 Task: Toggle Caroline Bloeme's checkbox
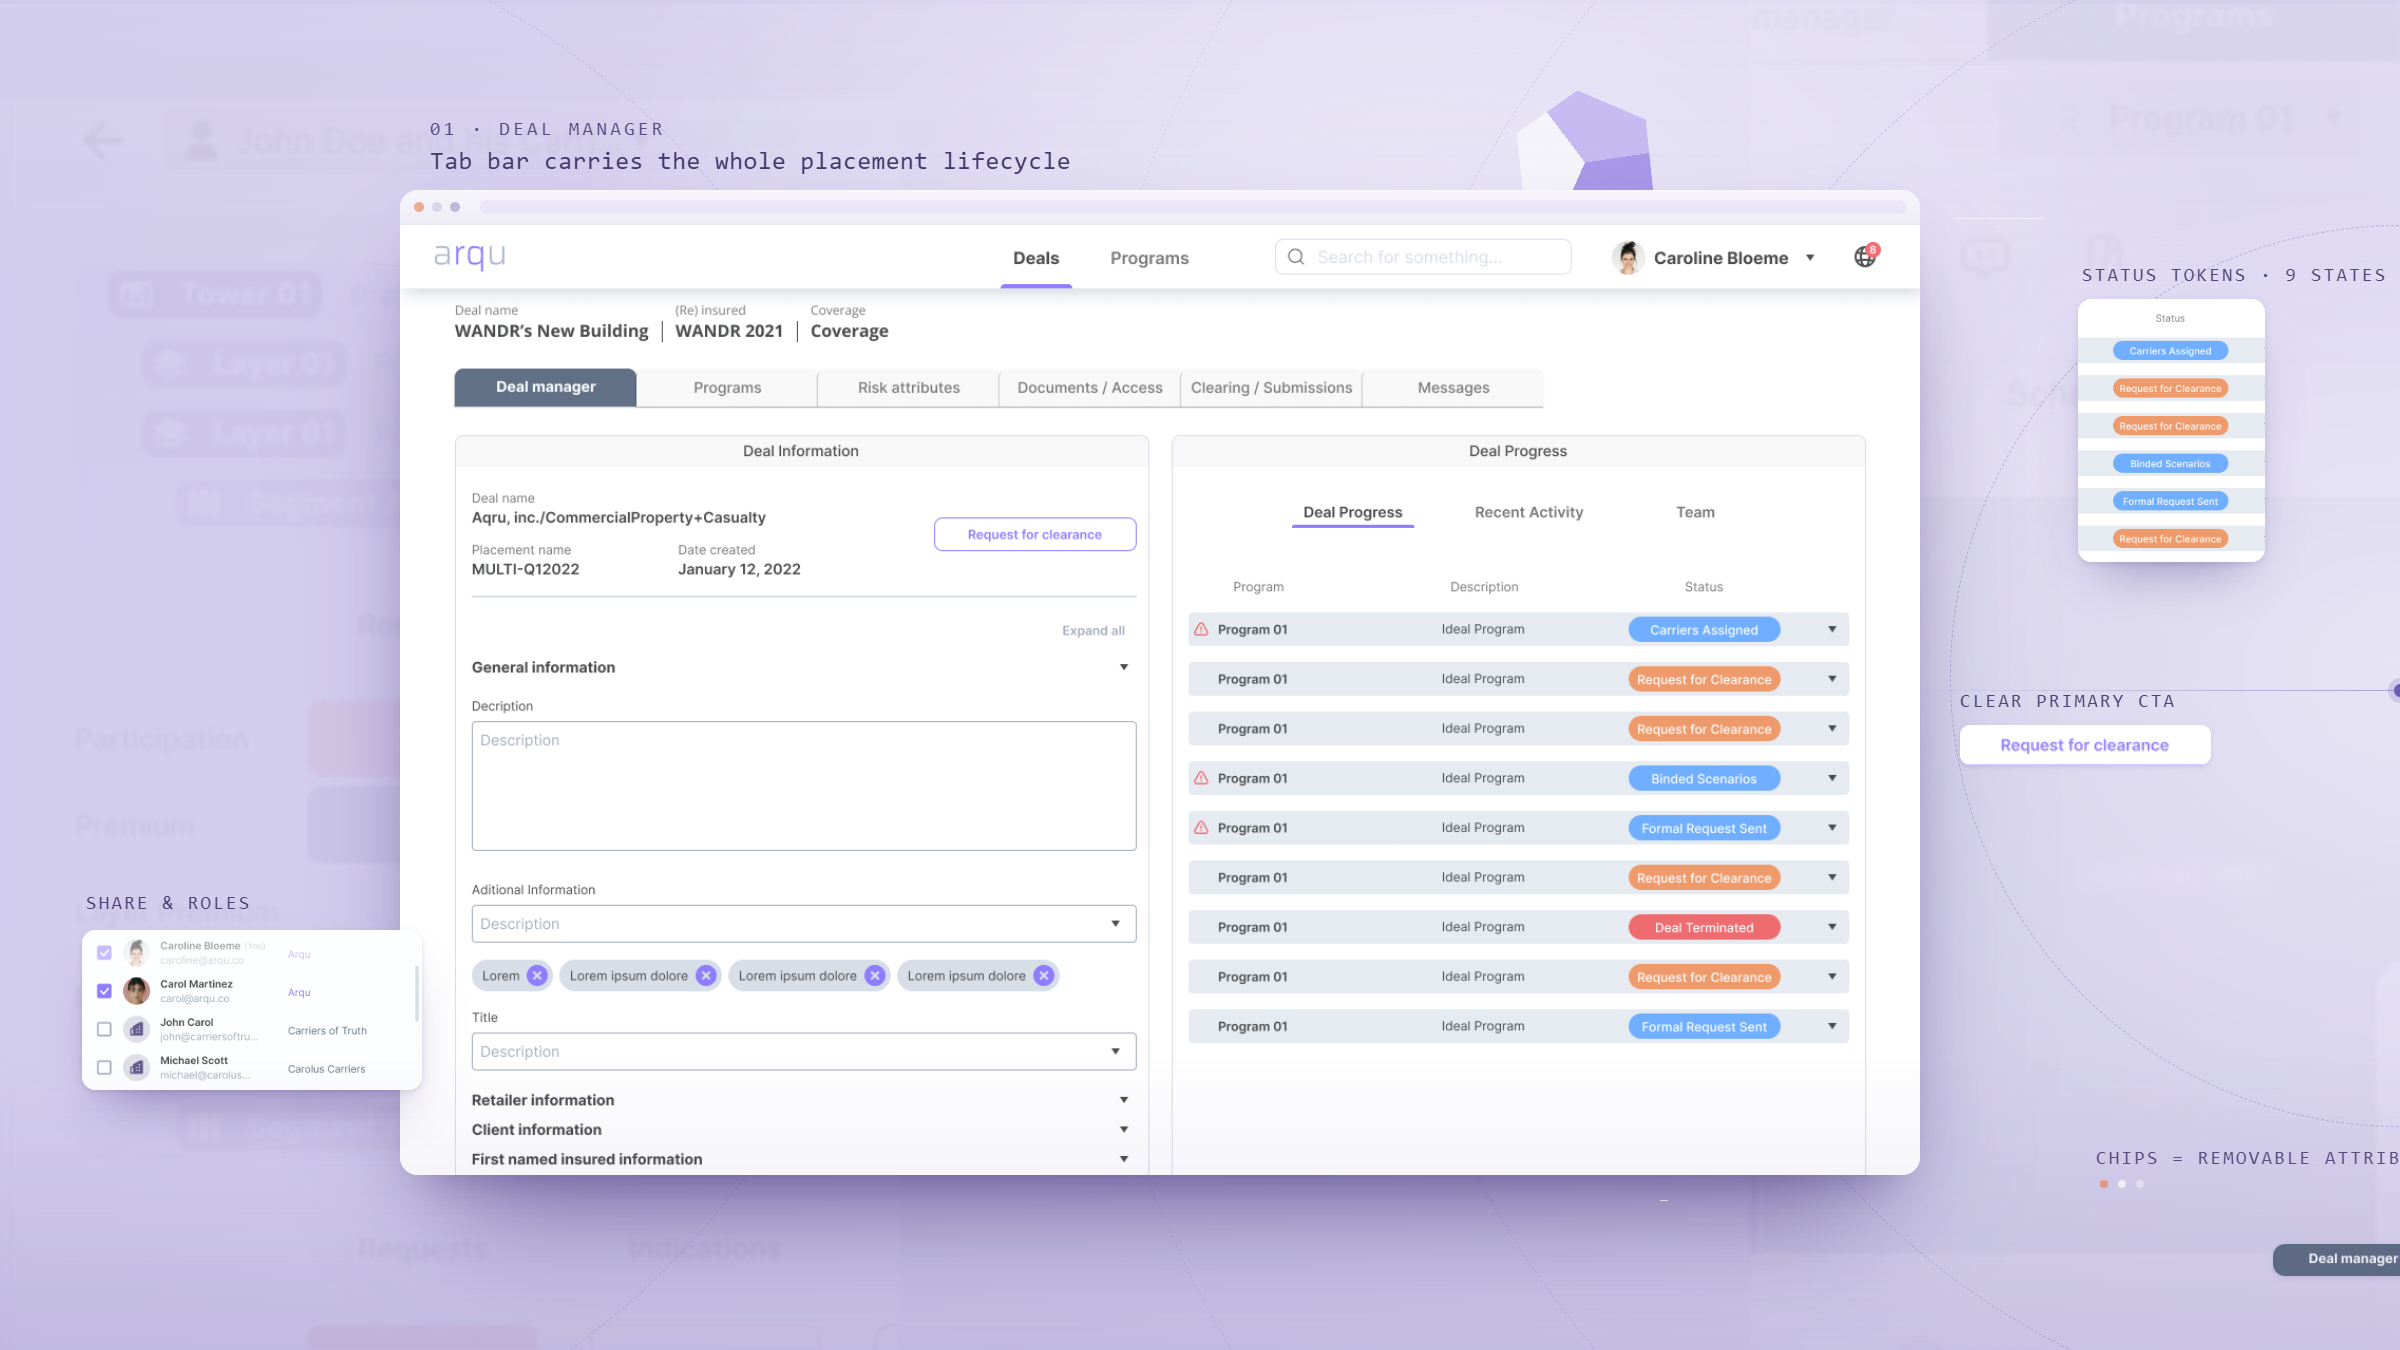(104, 952)
